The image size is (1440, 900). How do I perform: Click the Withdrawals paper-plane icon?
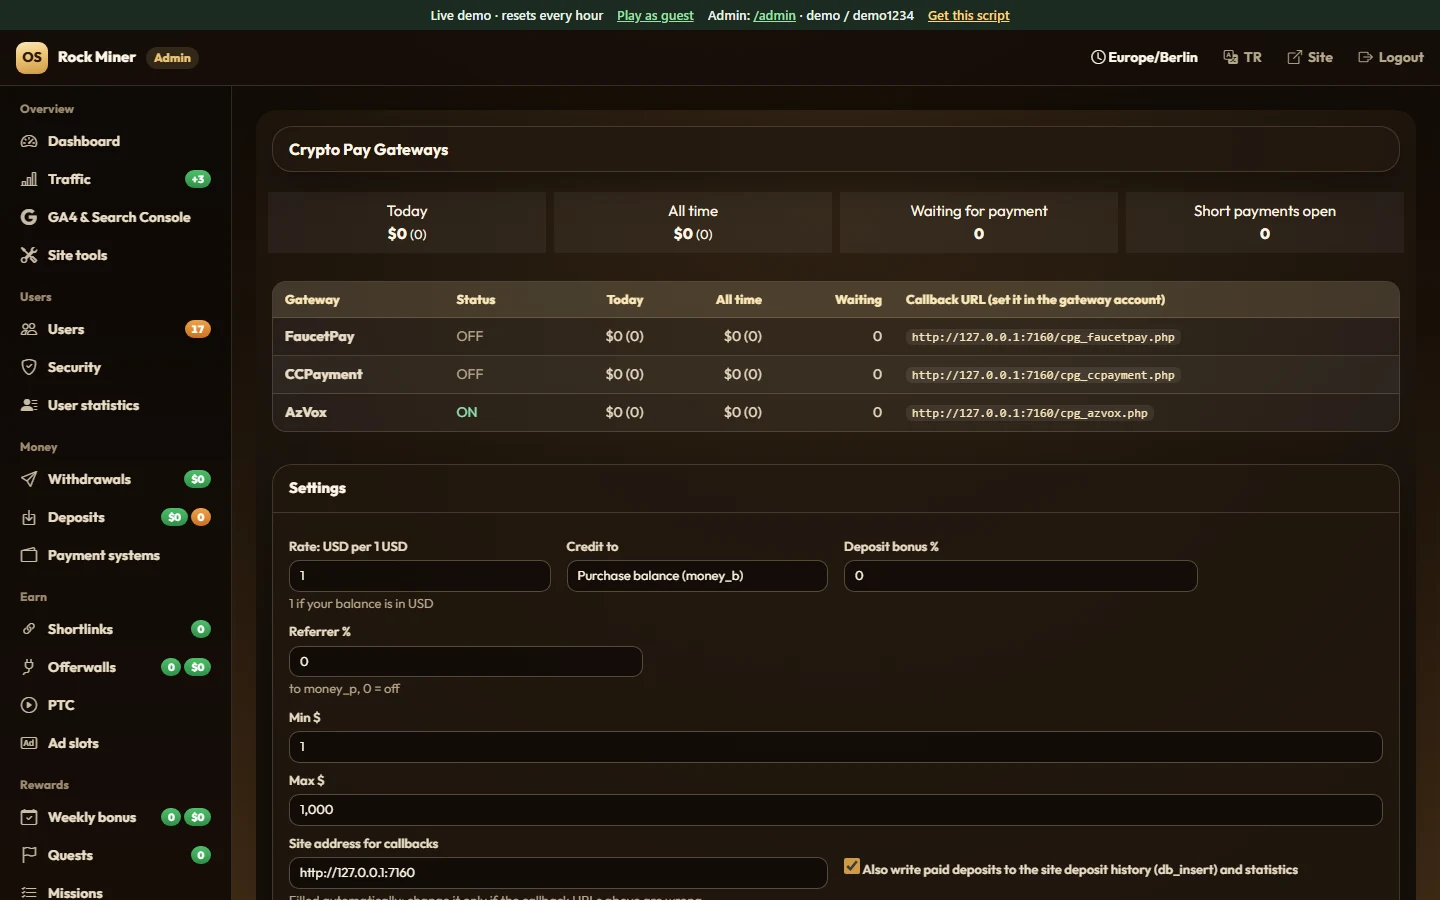pos(29,479)
